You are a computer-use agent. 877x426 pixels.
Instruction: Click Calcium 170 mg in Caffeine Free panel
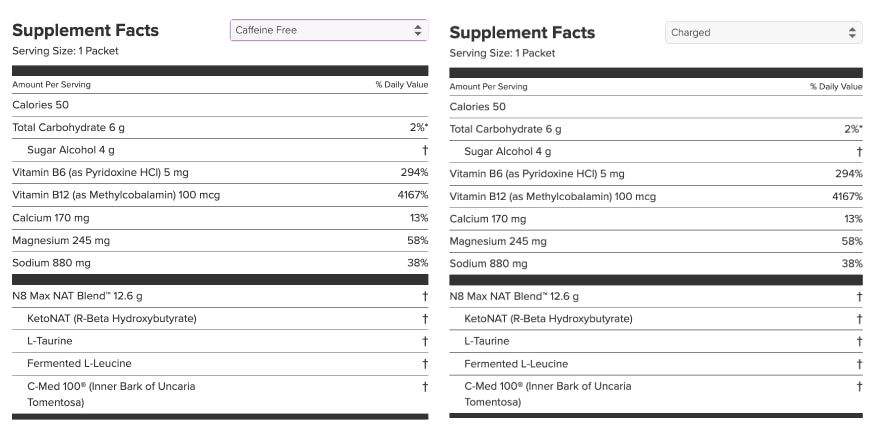51,218
